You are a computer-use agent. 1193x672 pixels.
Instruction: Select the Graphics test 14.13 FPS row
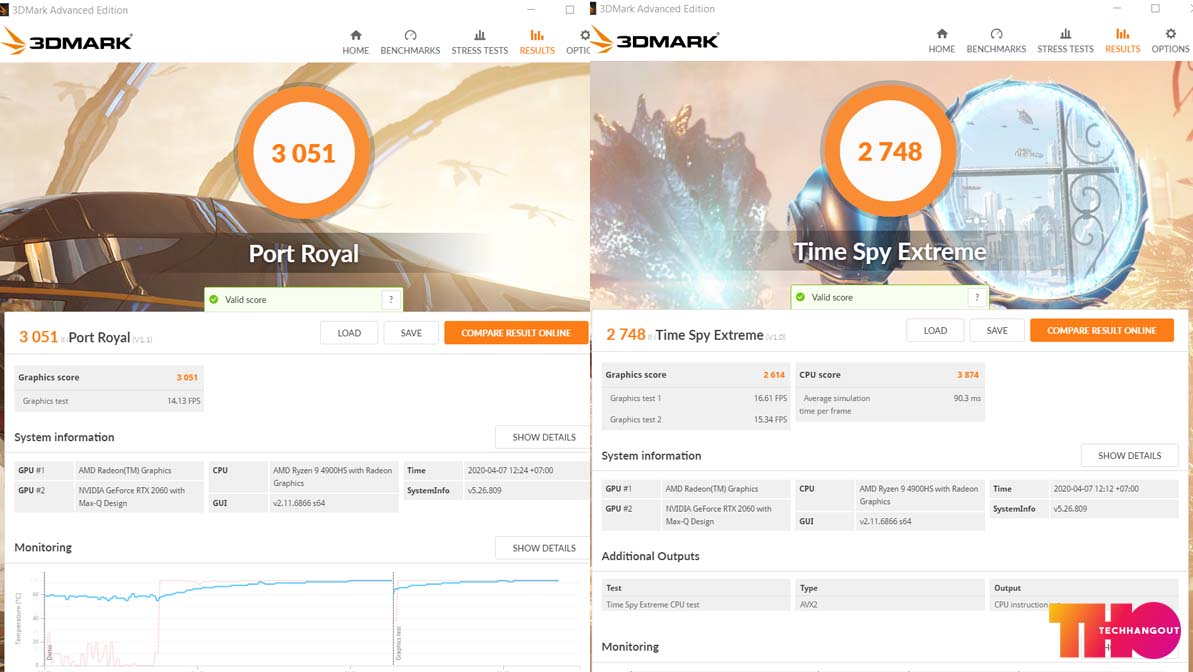click(109, 401)
